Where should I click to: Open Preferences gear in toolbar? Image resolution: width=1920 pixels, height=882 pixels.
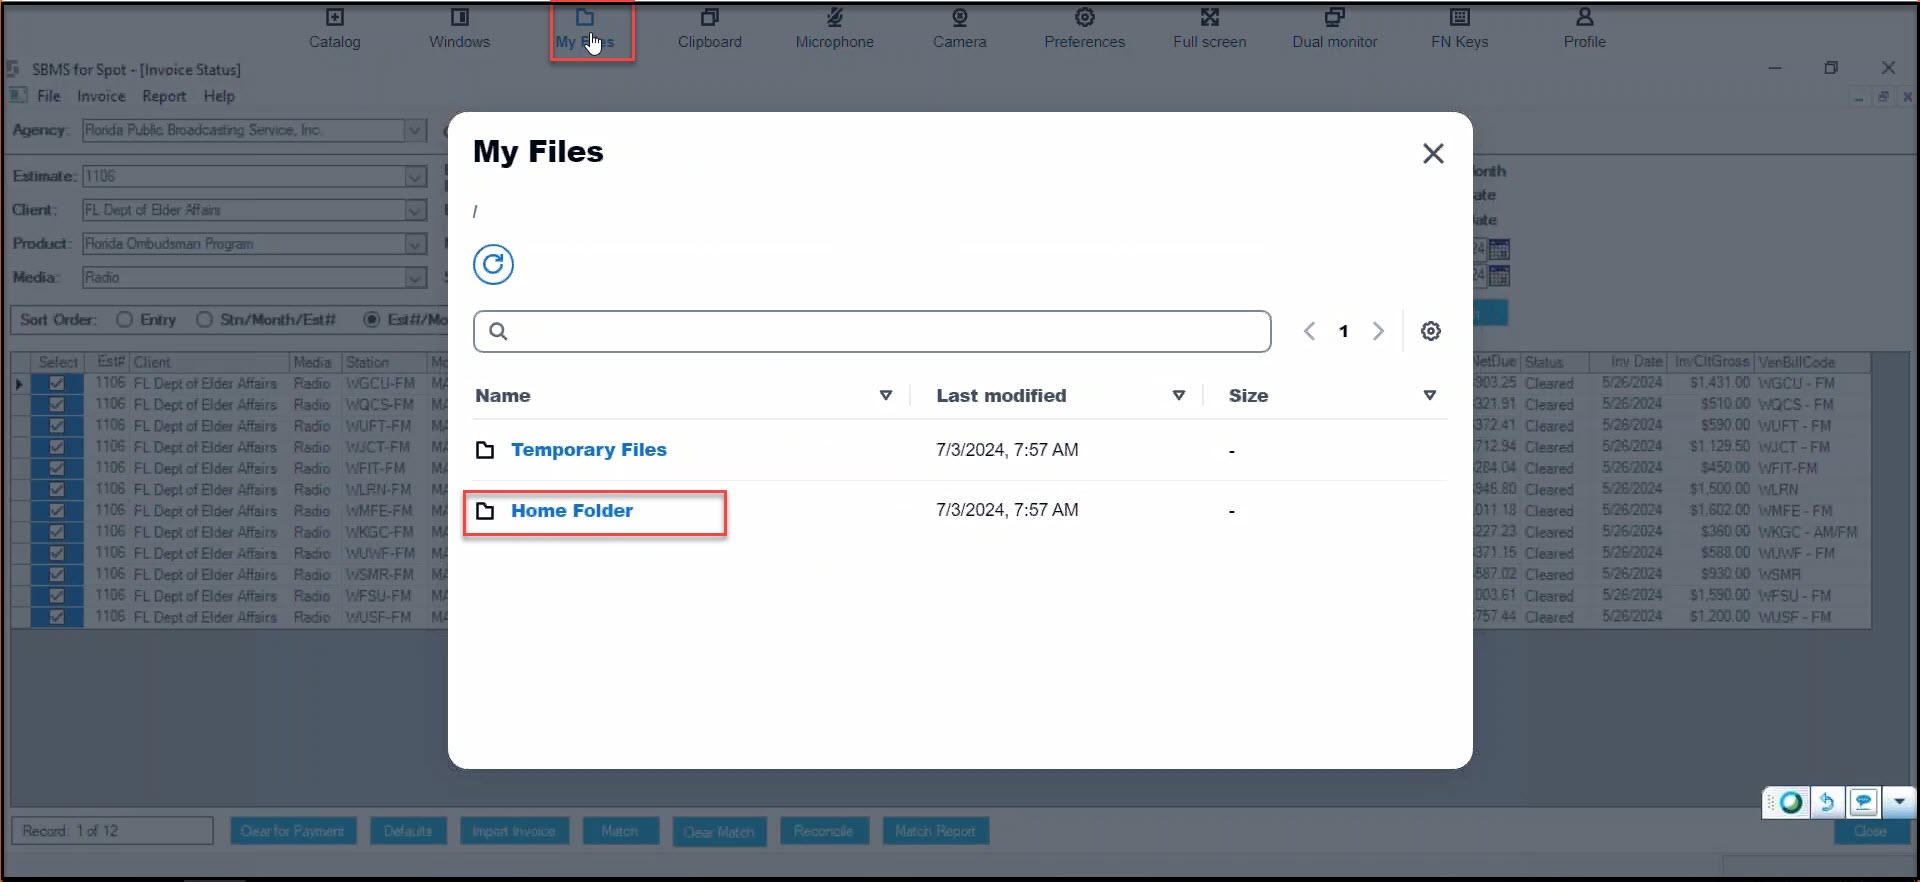[1085, 18]
